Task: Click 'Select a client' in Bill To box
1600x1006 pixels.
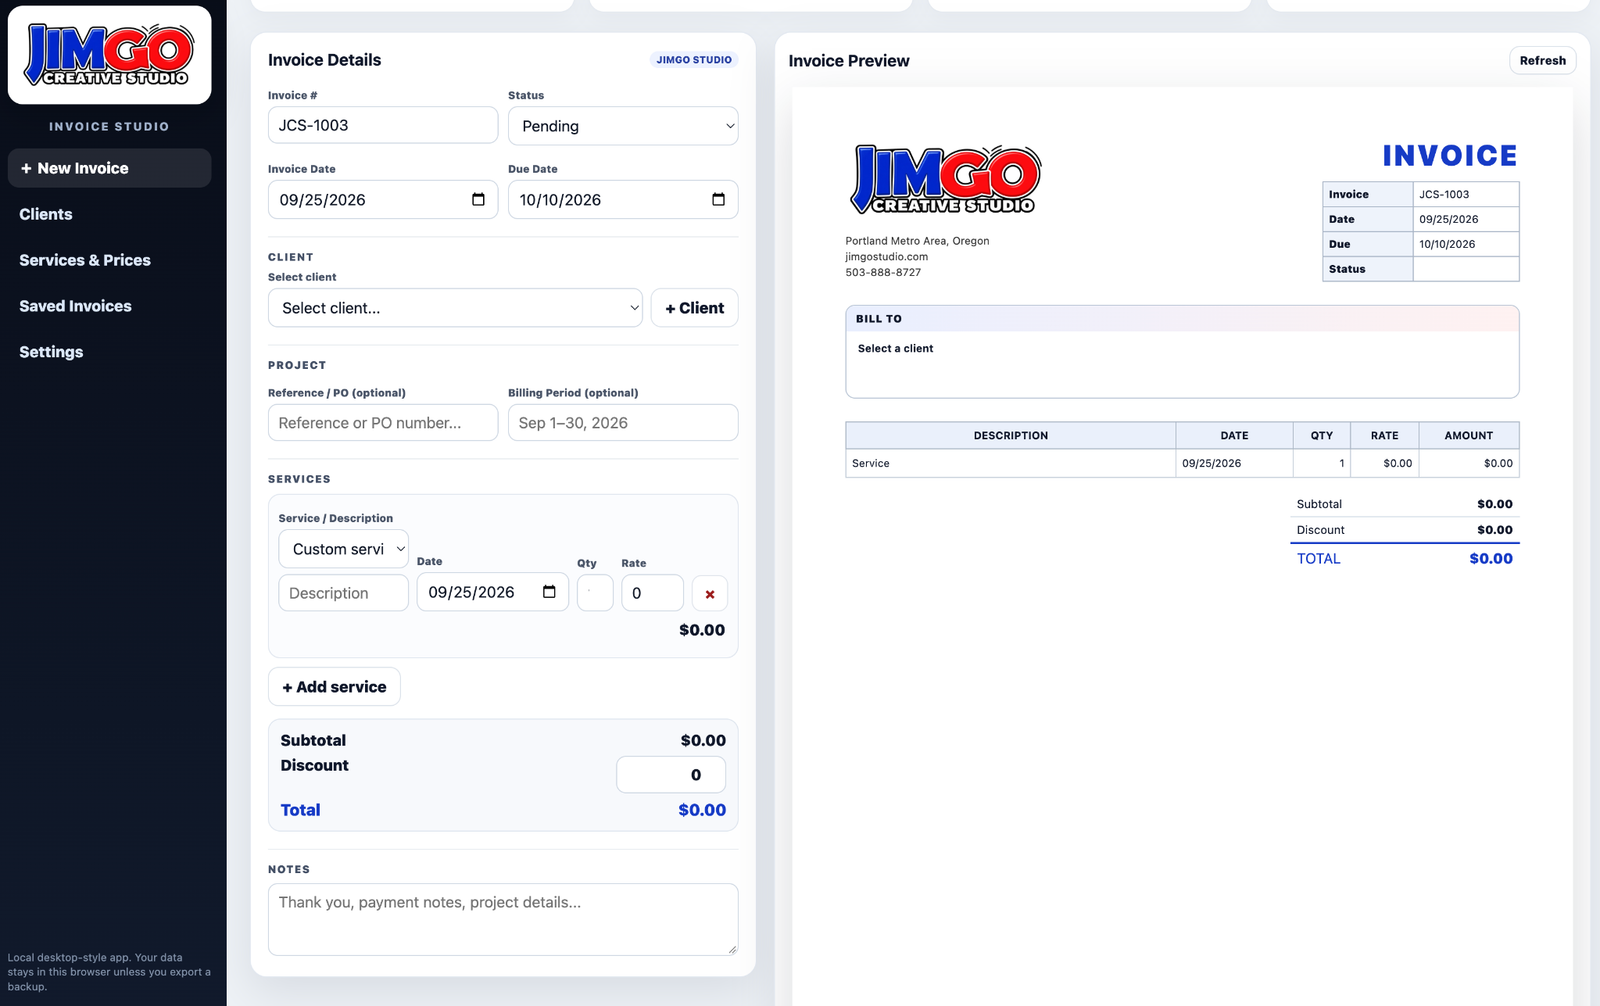Action: click(895, 348)
